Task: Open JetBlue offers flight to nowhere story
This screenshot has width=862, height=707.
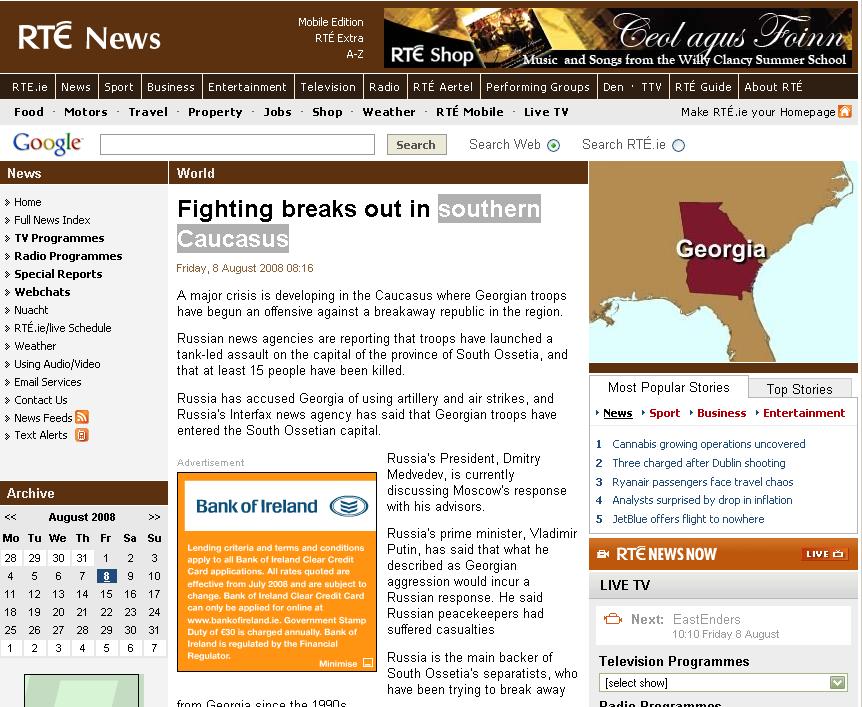Action: 688,519
